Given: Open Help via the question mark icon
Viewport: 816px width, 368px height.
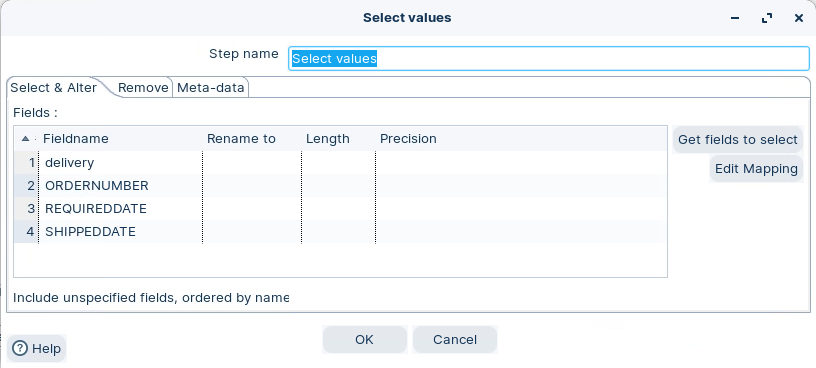Looking at the screenshot, I should [20, 348].
